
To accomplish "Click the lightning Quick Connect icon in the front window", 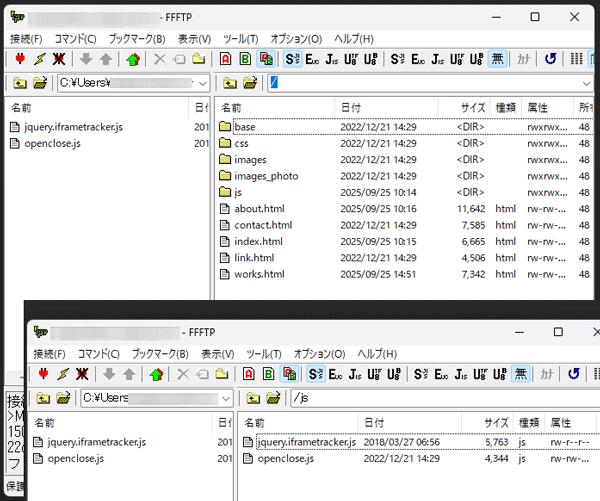I will pos(62,374).
